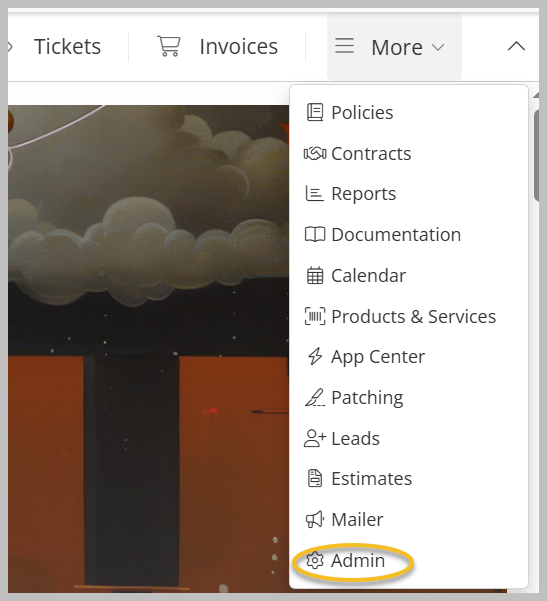Open the Tickets tab
The height and width of the screenshot is (601, 547).
(x=67, y=47)
